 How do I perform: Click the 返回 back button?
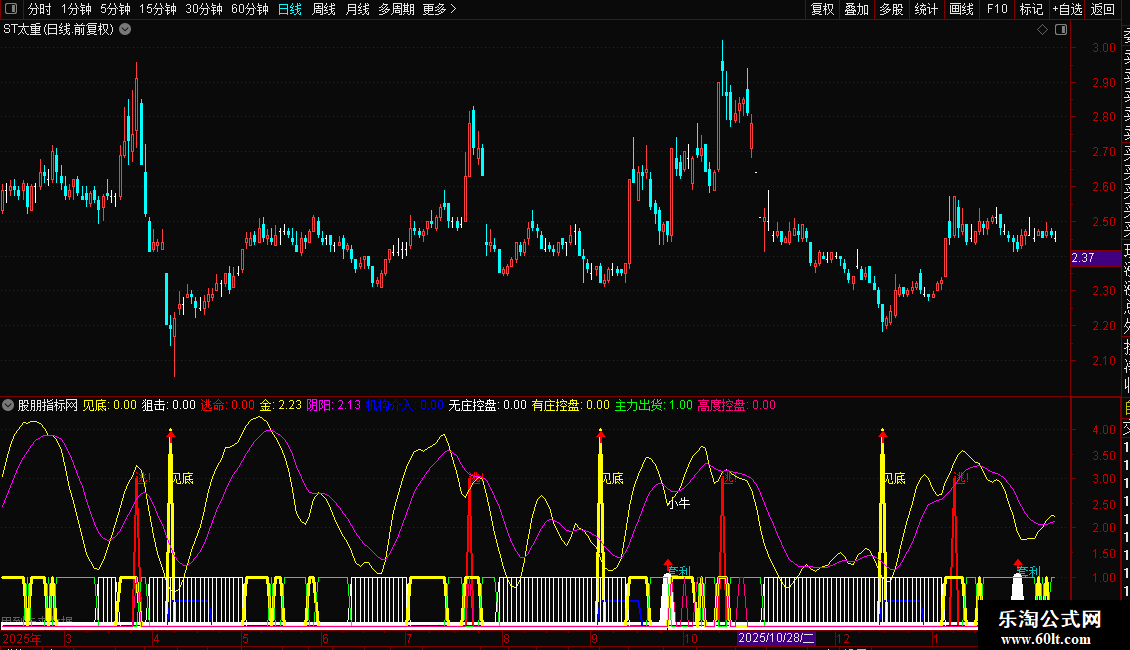(1103, 9)
